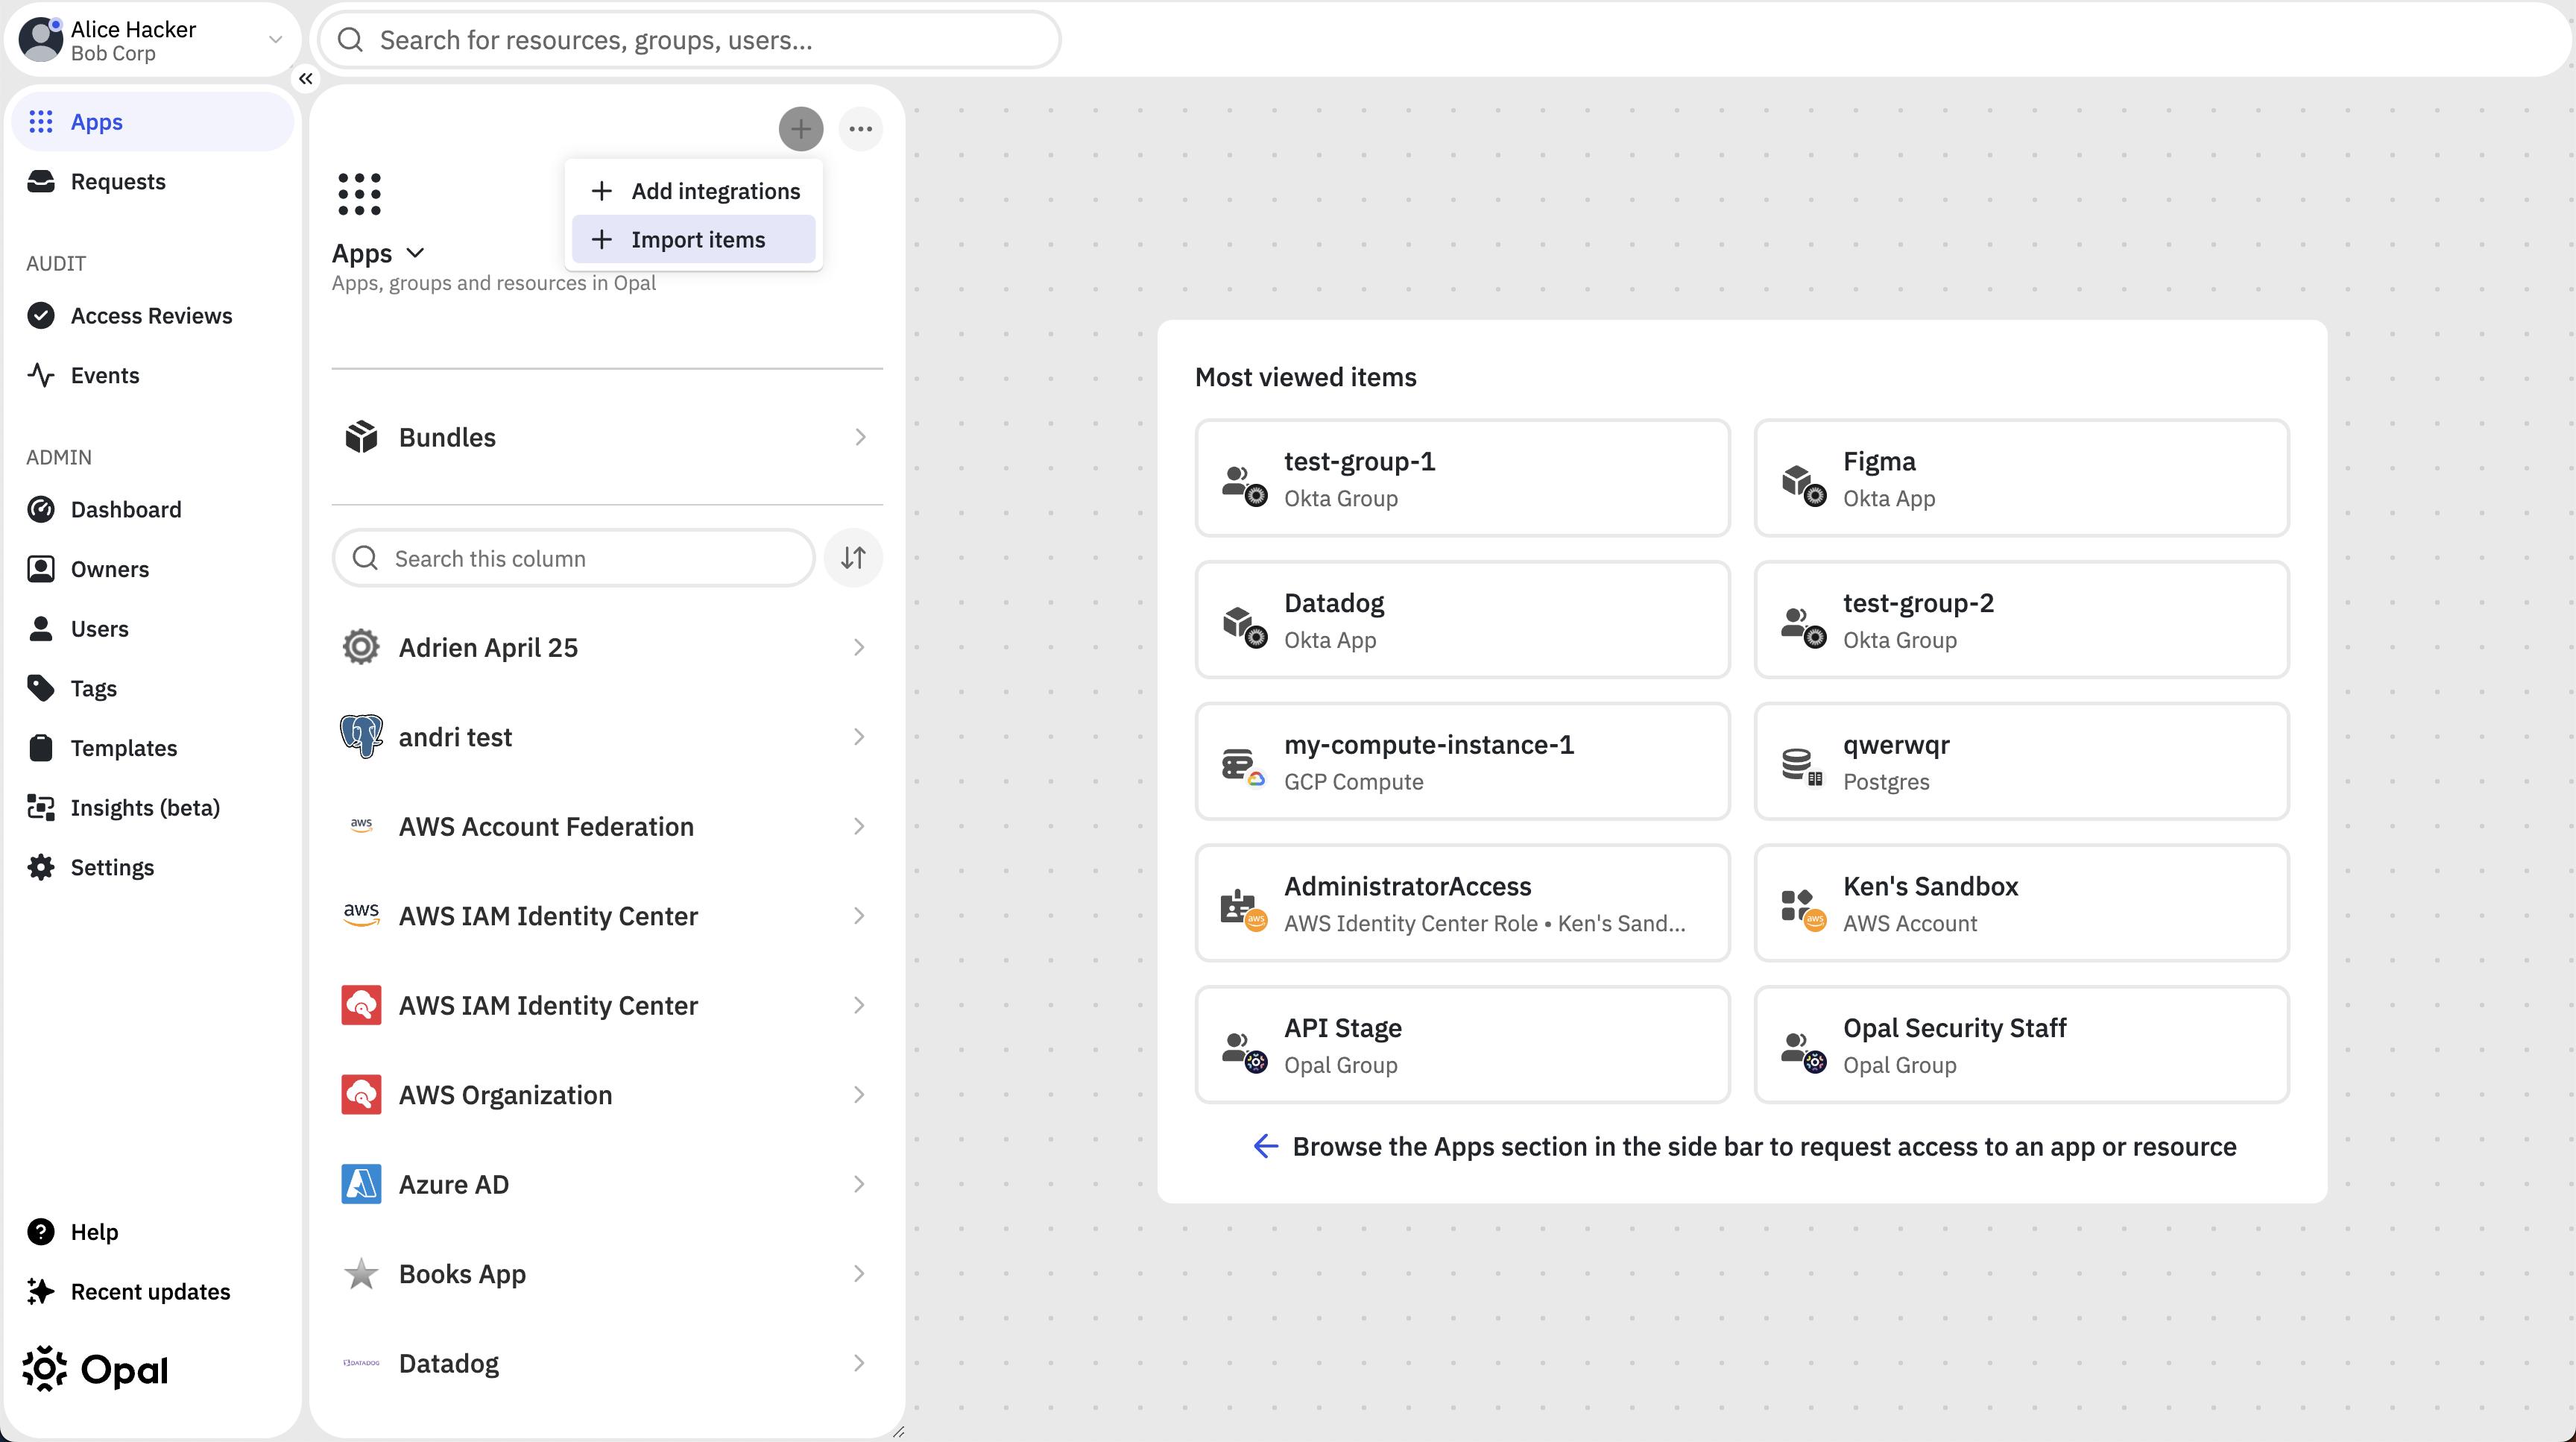Select Add integrations from the menu

click(694, 191)
